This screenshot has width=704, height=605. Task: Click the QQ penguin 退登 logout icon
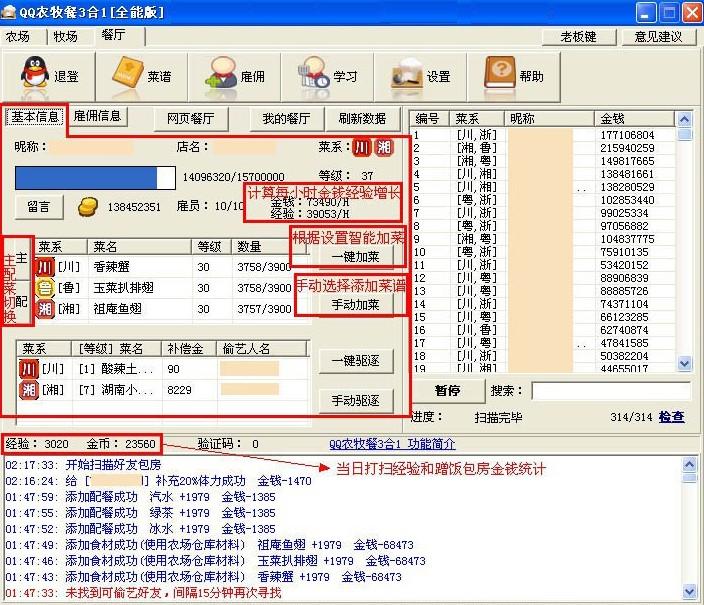(x=35, y=72)
